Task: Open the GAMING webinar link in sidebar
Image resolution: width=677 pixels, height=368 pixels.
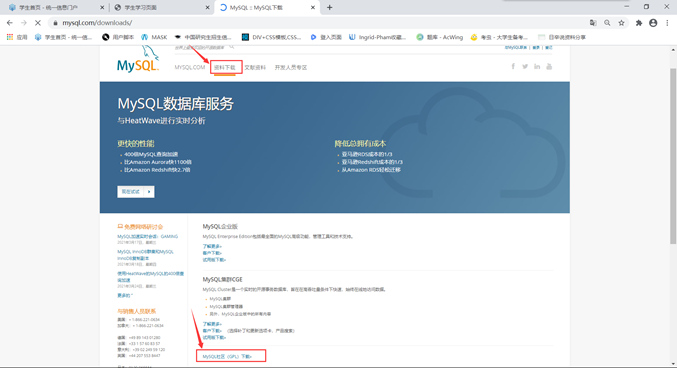Action: 148,237
